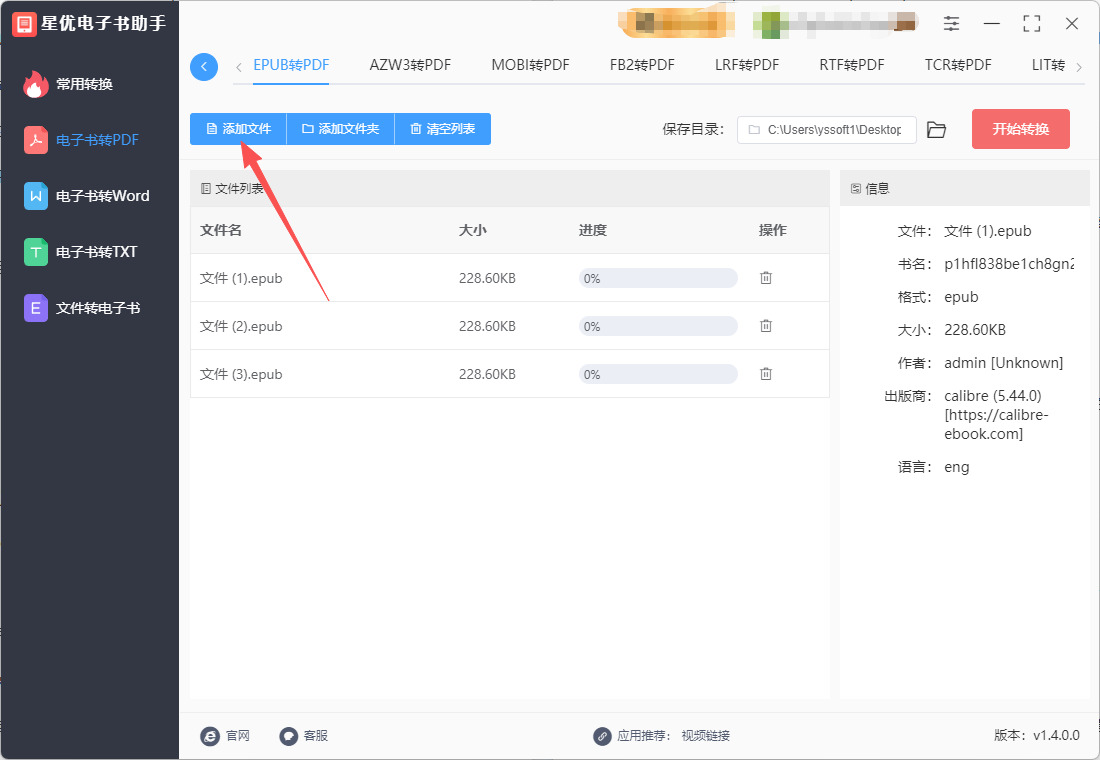Click the 添加文件 button
This screenshot has width=1100, height=760.
(239, 129)
